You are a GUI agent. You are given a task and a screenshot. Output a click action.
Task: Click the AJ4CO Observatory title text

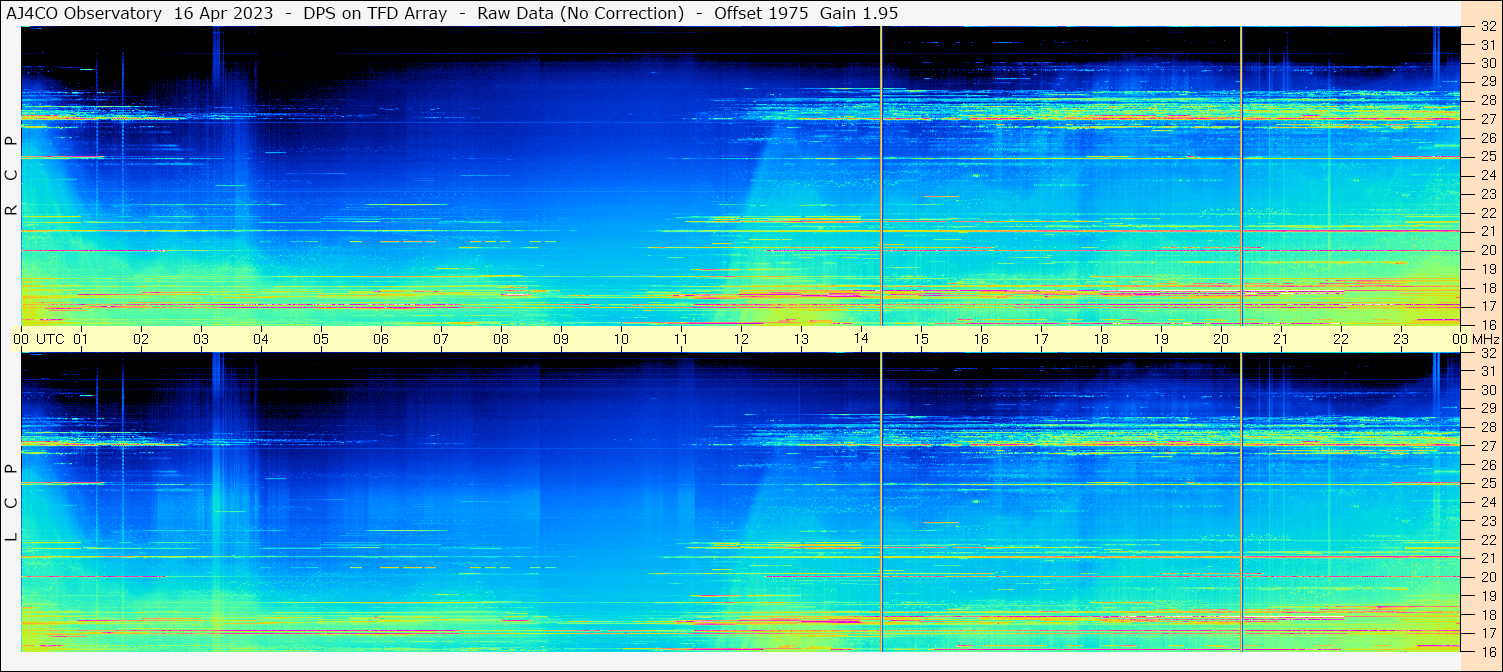[84, 13]
